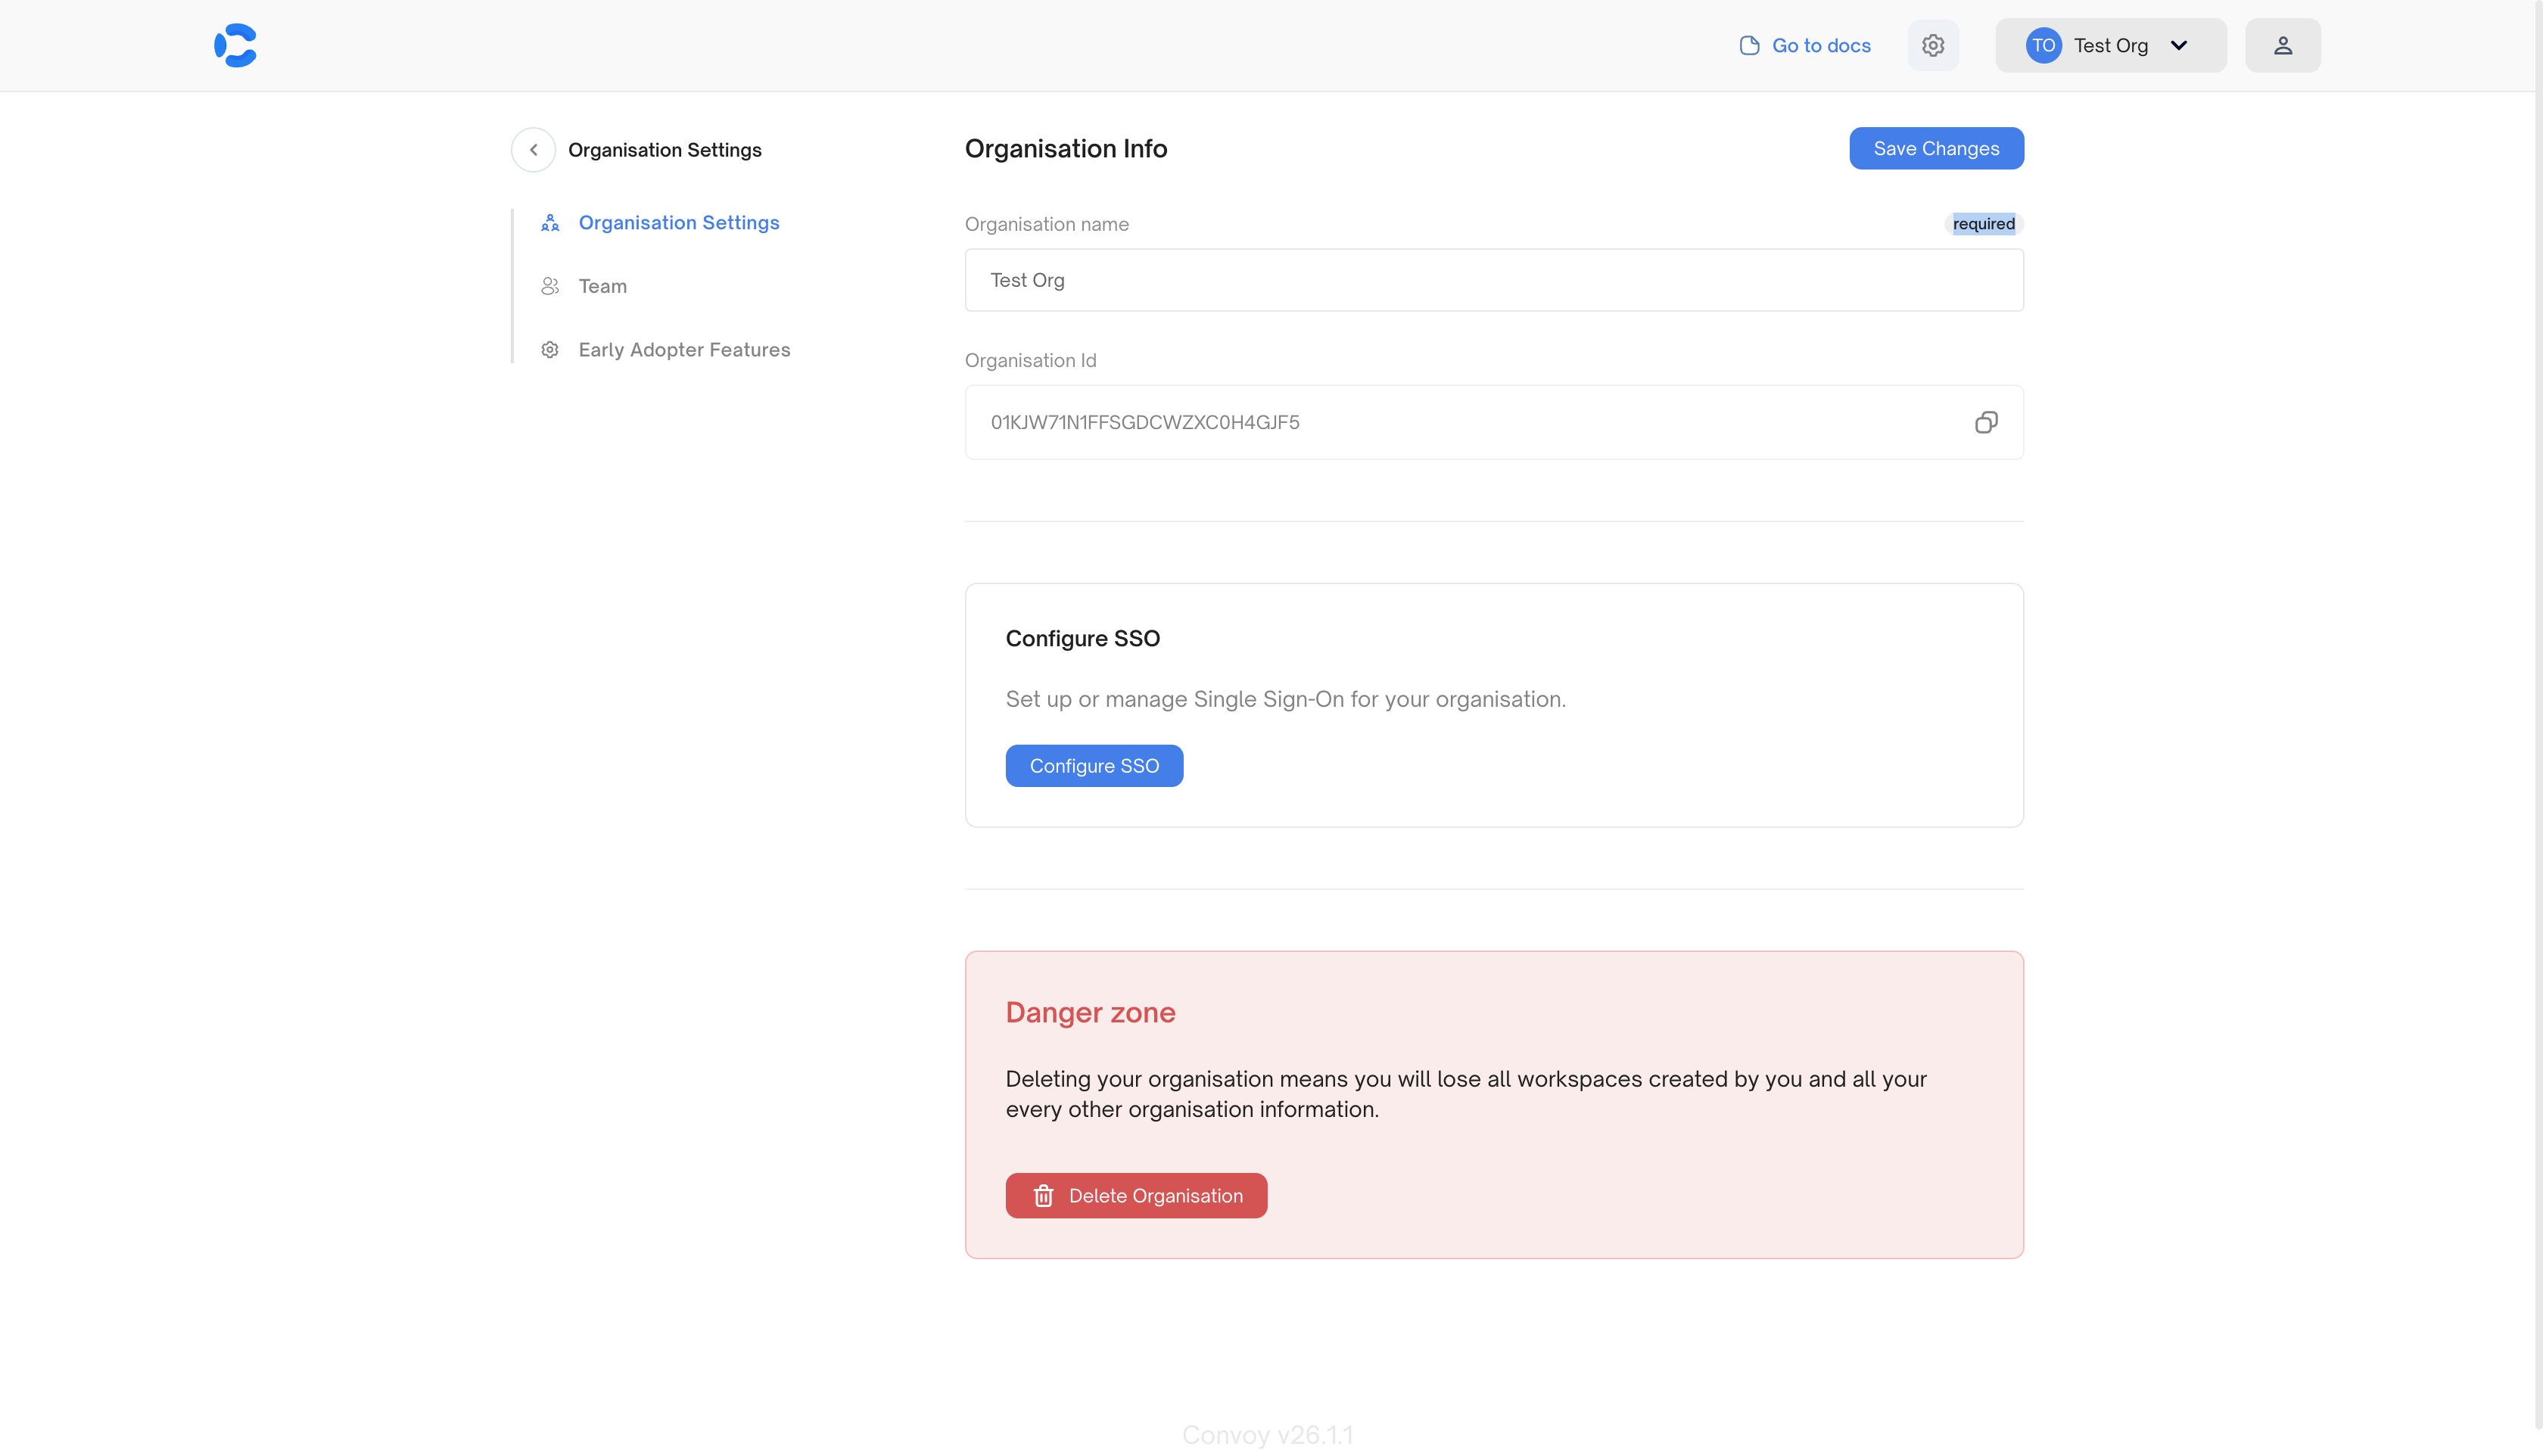Copy the Organisation Id with copy icon
Screen dimensions: 2543x1456
tap(1985, 422)
